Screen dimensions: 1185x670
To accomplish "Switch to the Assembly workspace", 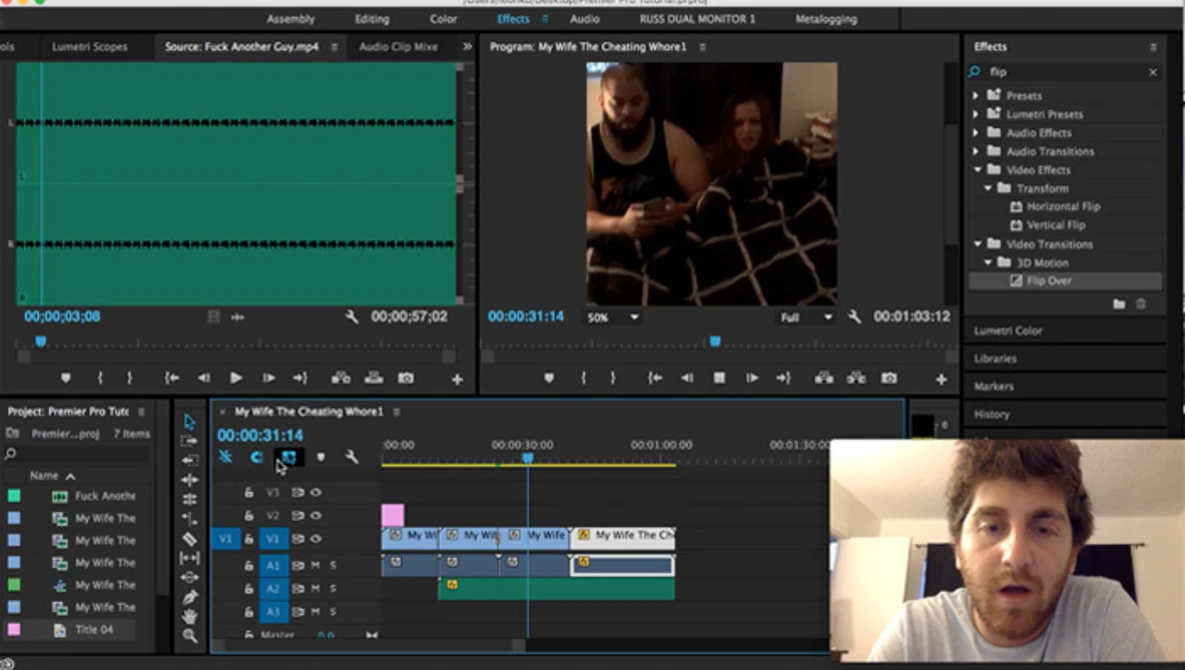I will (x=290, y=19).
